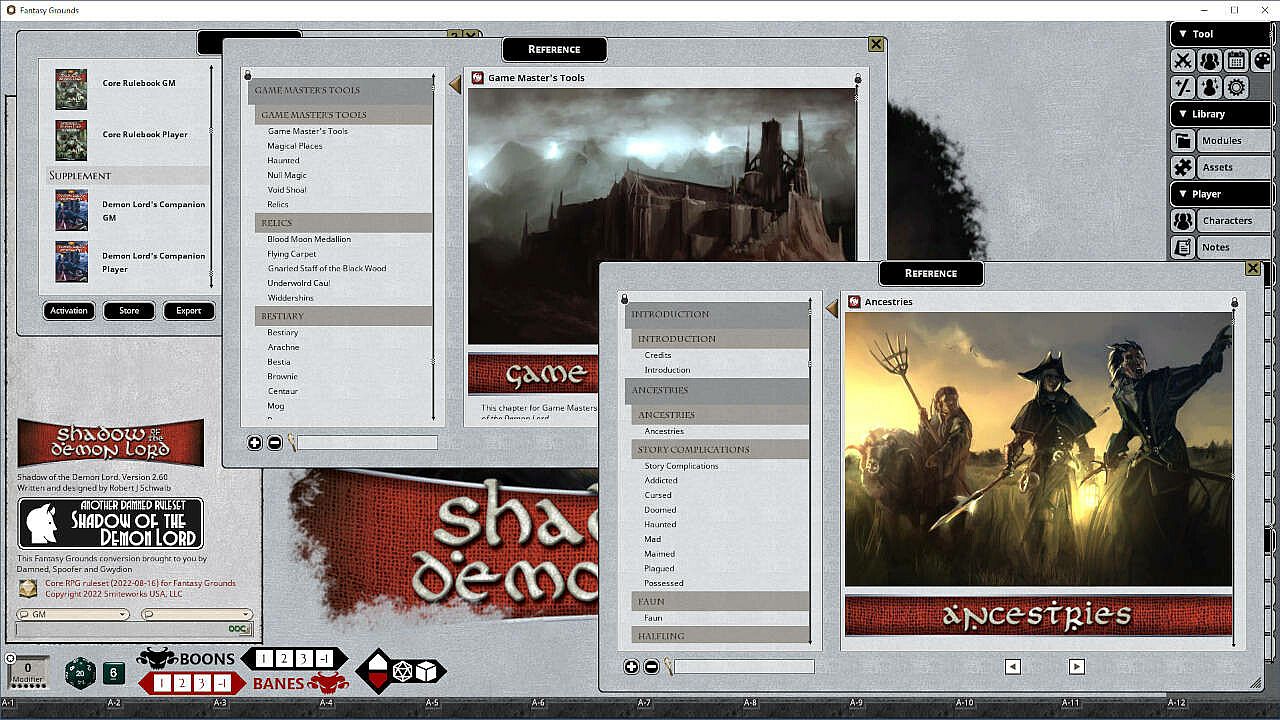1280x720 pixels.
Task: Open the Colors palette tool icon
Action: (x=1262, y=61)
